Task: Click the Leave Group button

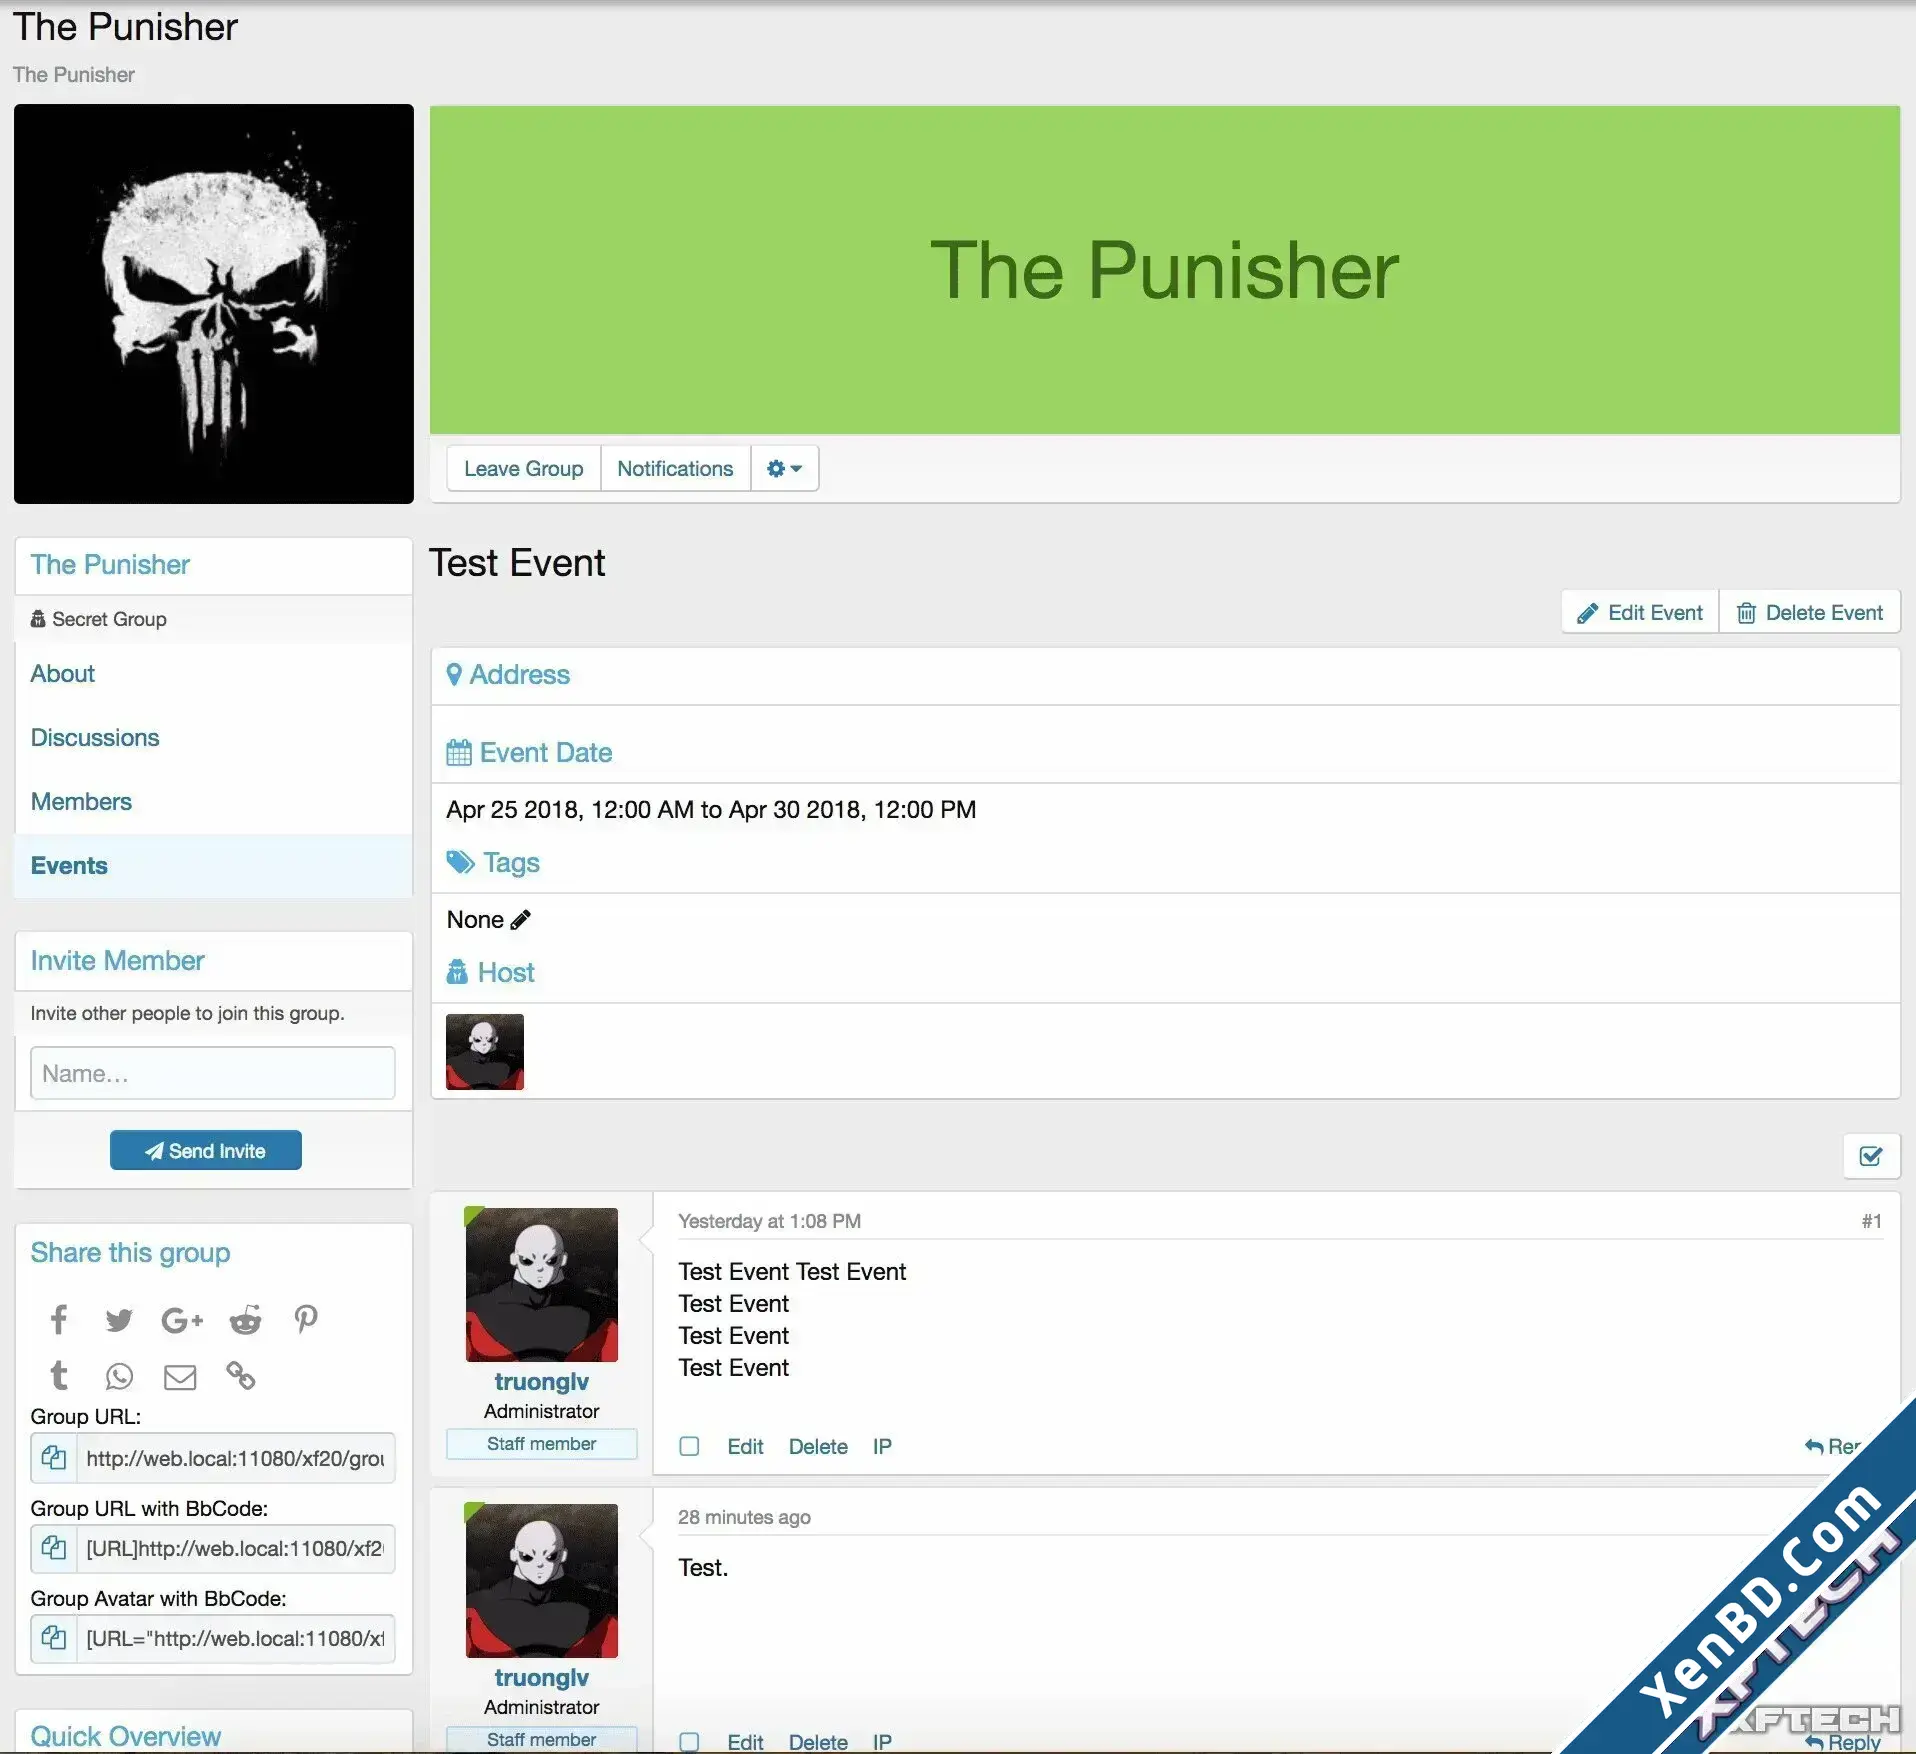Action: [x=524, y=468]
